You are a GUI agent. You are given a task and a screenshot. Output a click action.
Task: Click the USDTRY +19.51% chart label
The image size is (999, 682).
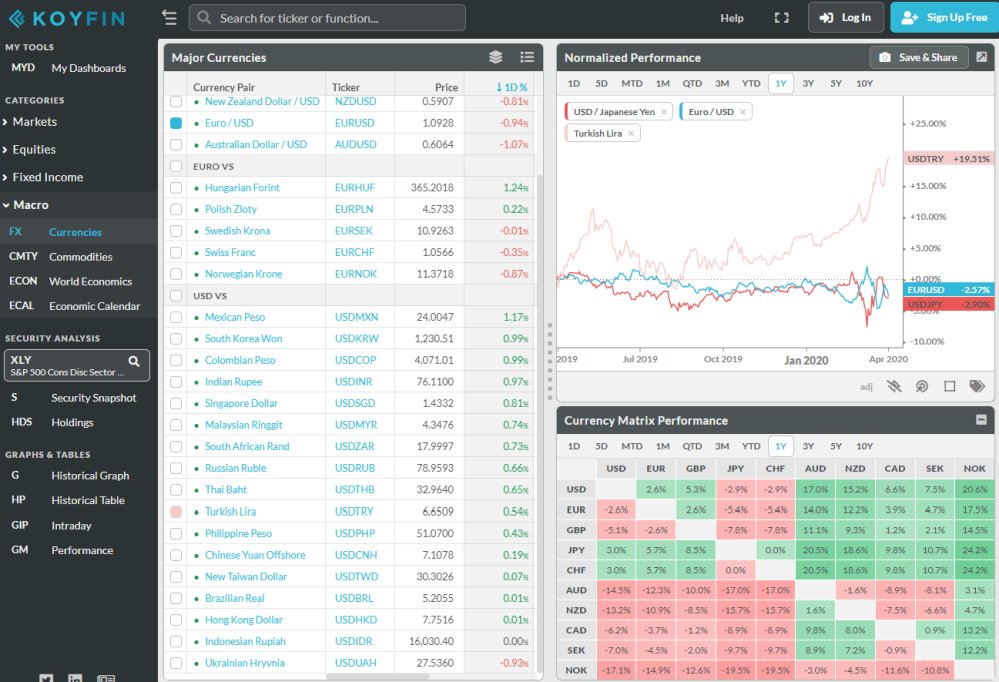pyautogui.click(x=949, y=159)
